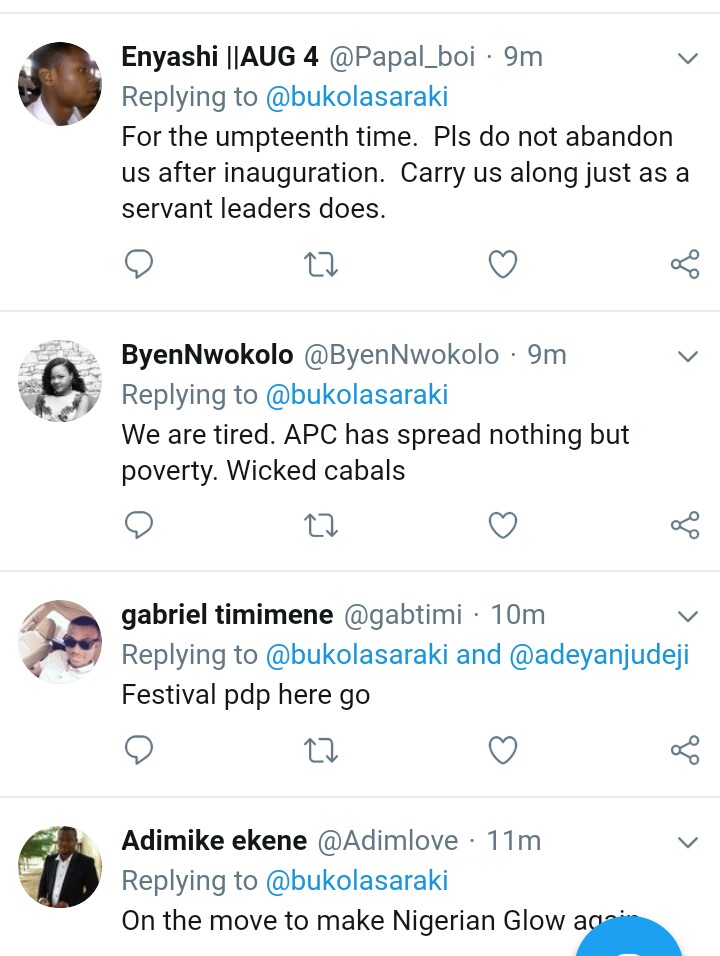Like ByenNwokolo's tweet
The height and width of the screenshot is (956, 720).
coord(502,524)
